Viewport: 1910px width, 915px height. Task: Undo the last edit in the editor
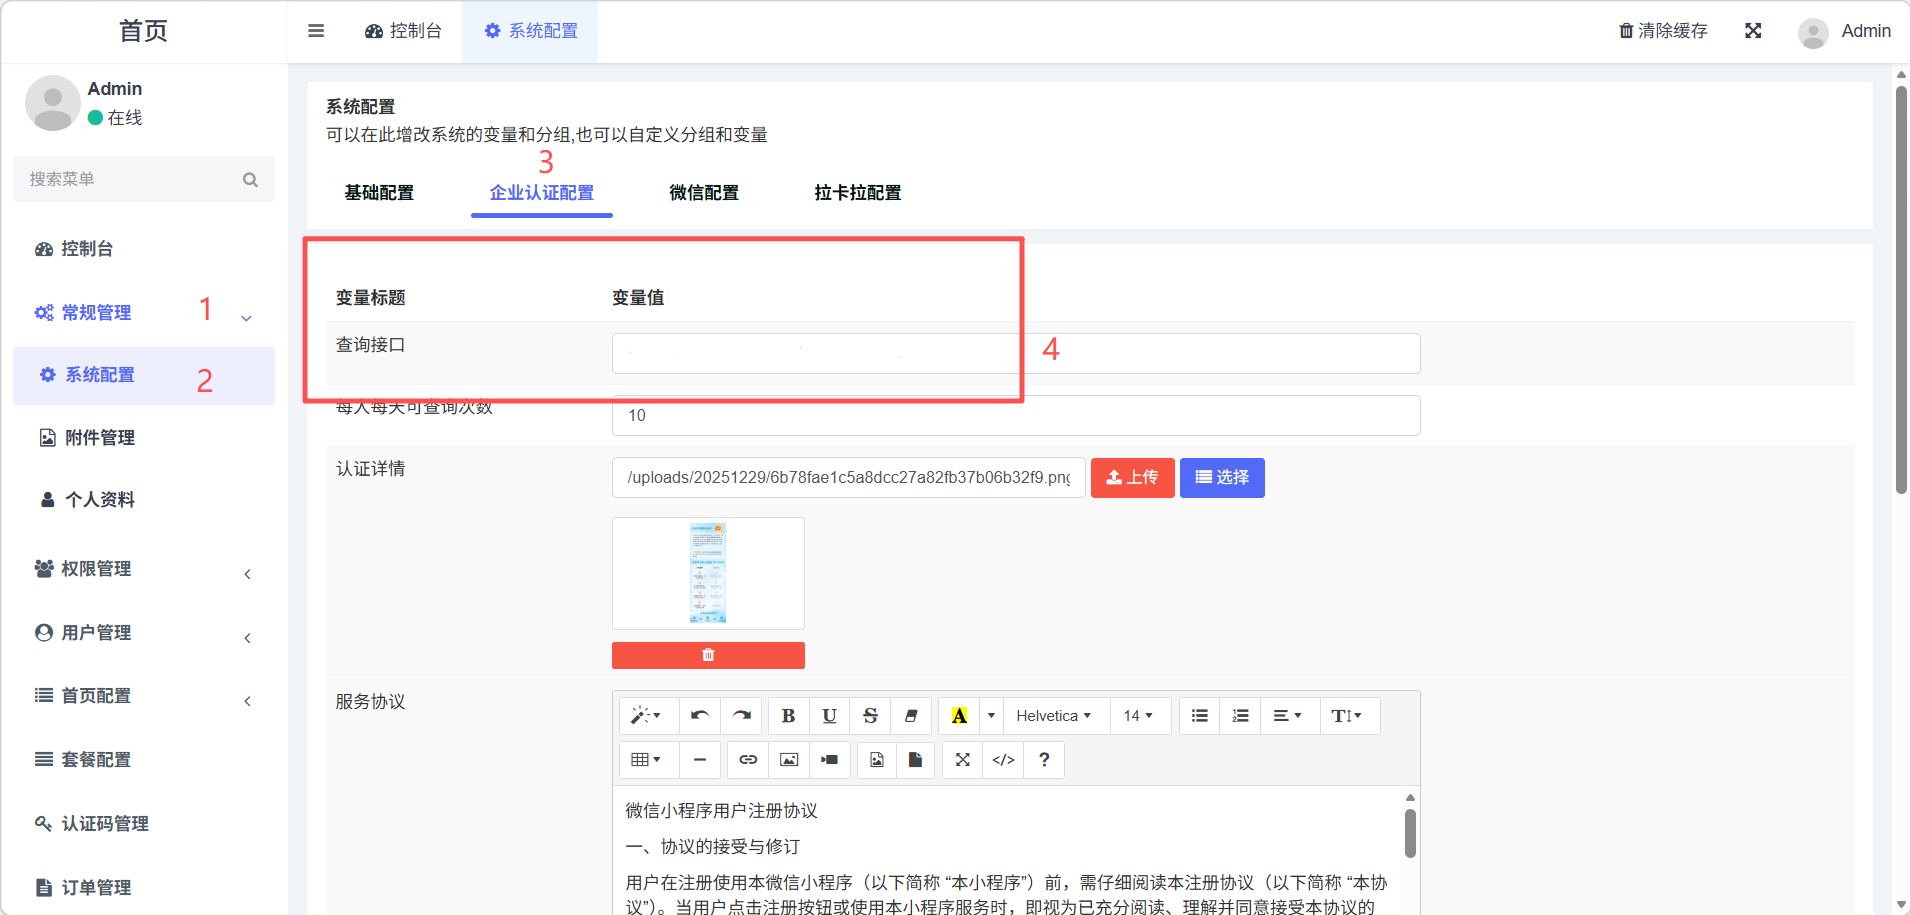pyautogui.click(x=700, y=716)
